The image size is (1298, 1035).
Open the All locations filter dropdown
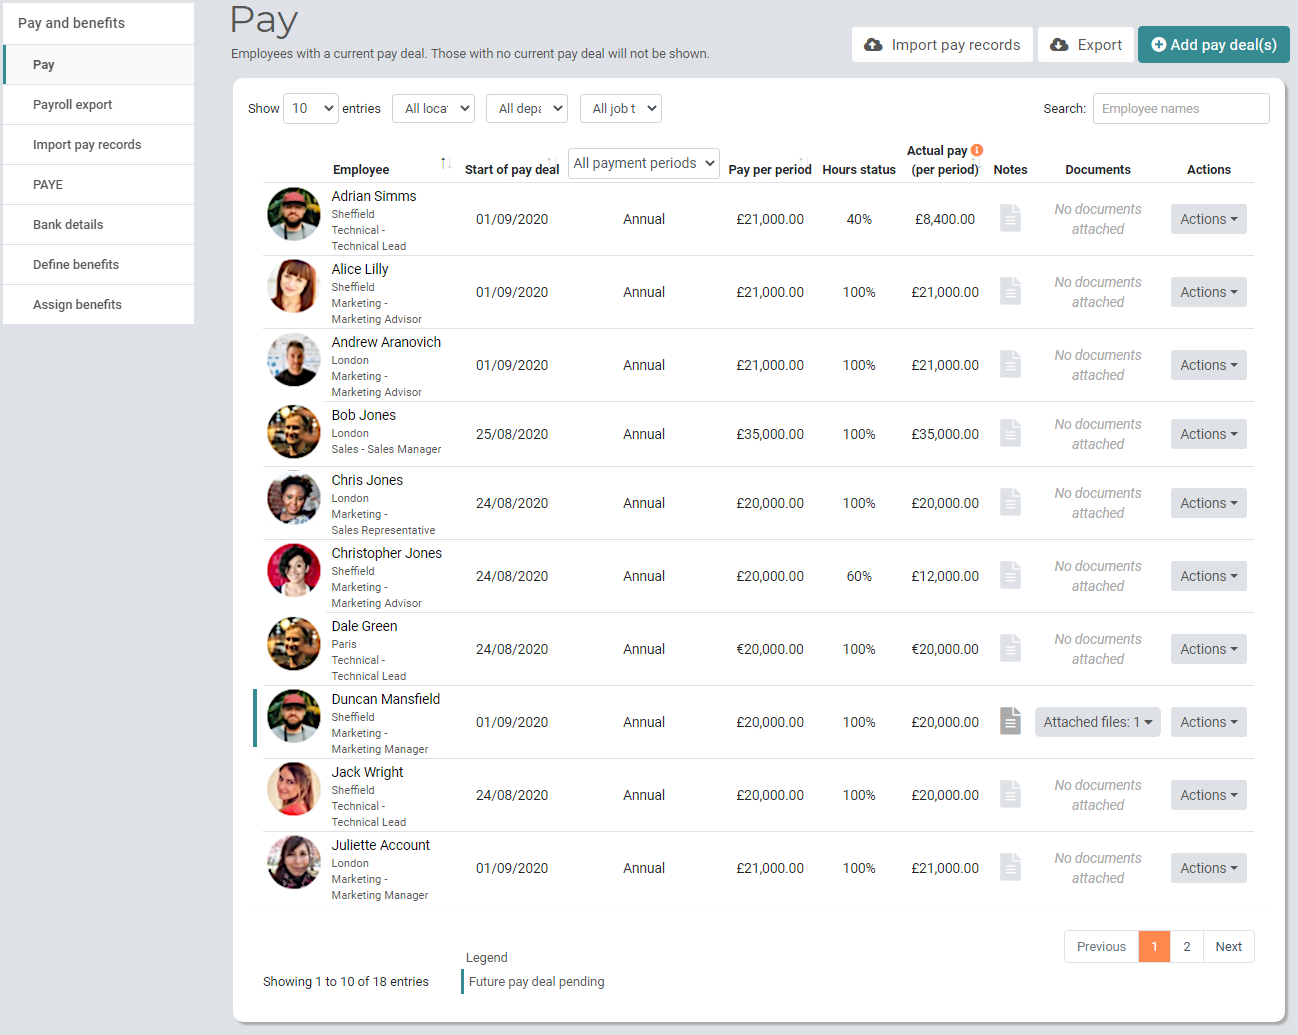[x=433, y=108]
